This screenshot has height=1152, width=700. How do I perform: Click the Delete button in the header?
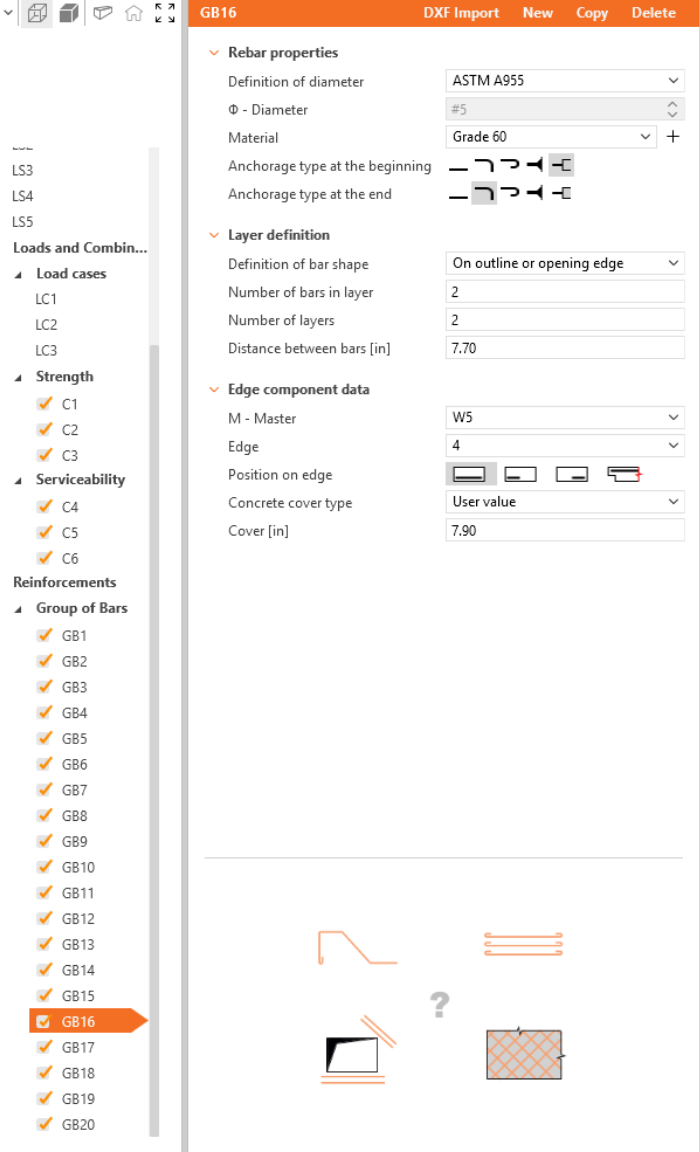pyautogui.click(x=653, y=13)
